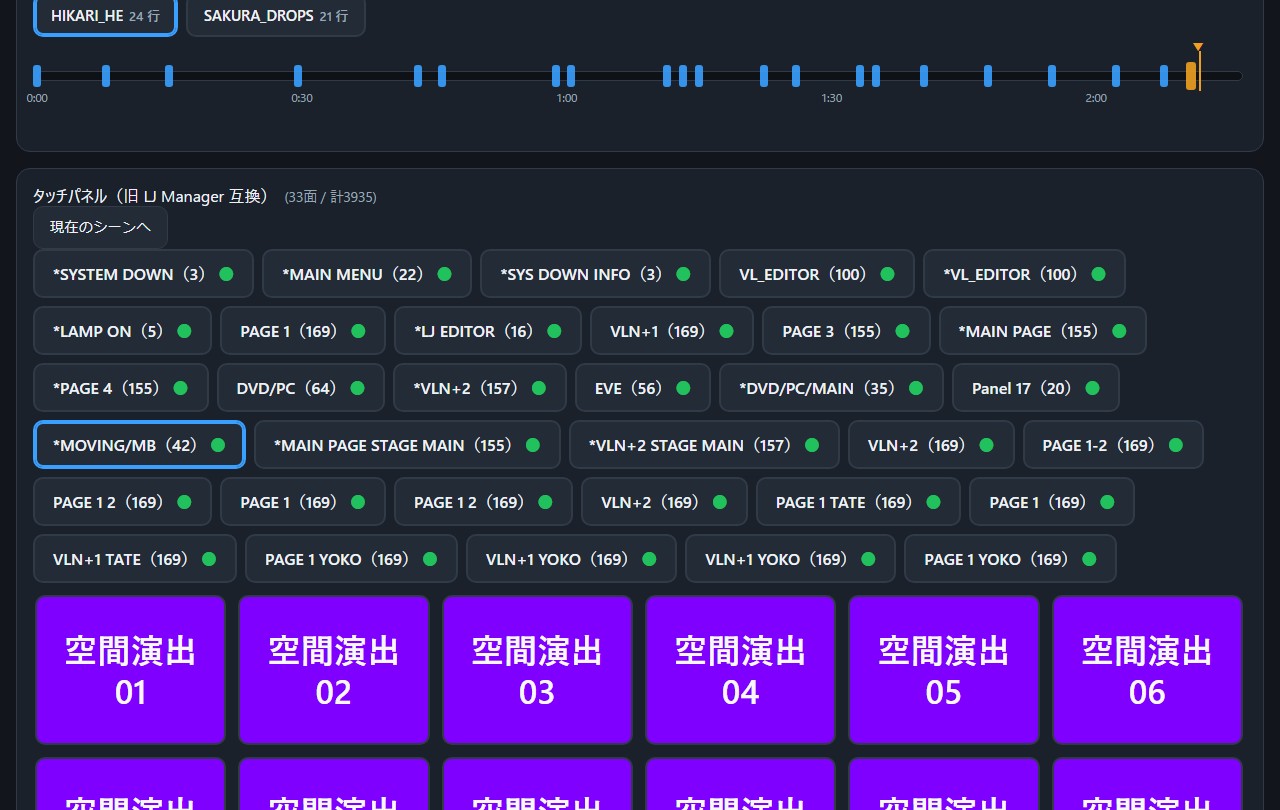The width and height of the screenshot is (1280, 810).
Task: Open the *SYSTEM DOWN (3) panel
Action: pyautogui.click(x=143, y=274)
